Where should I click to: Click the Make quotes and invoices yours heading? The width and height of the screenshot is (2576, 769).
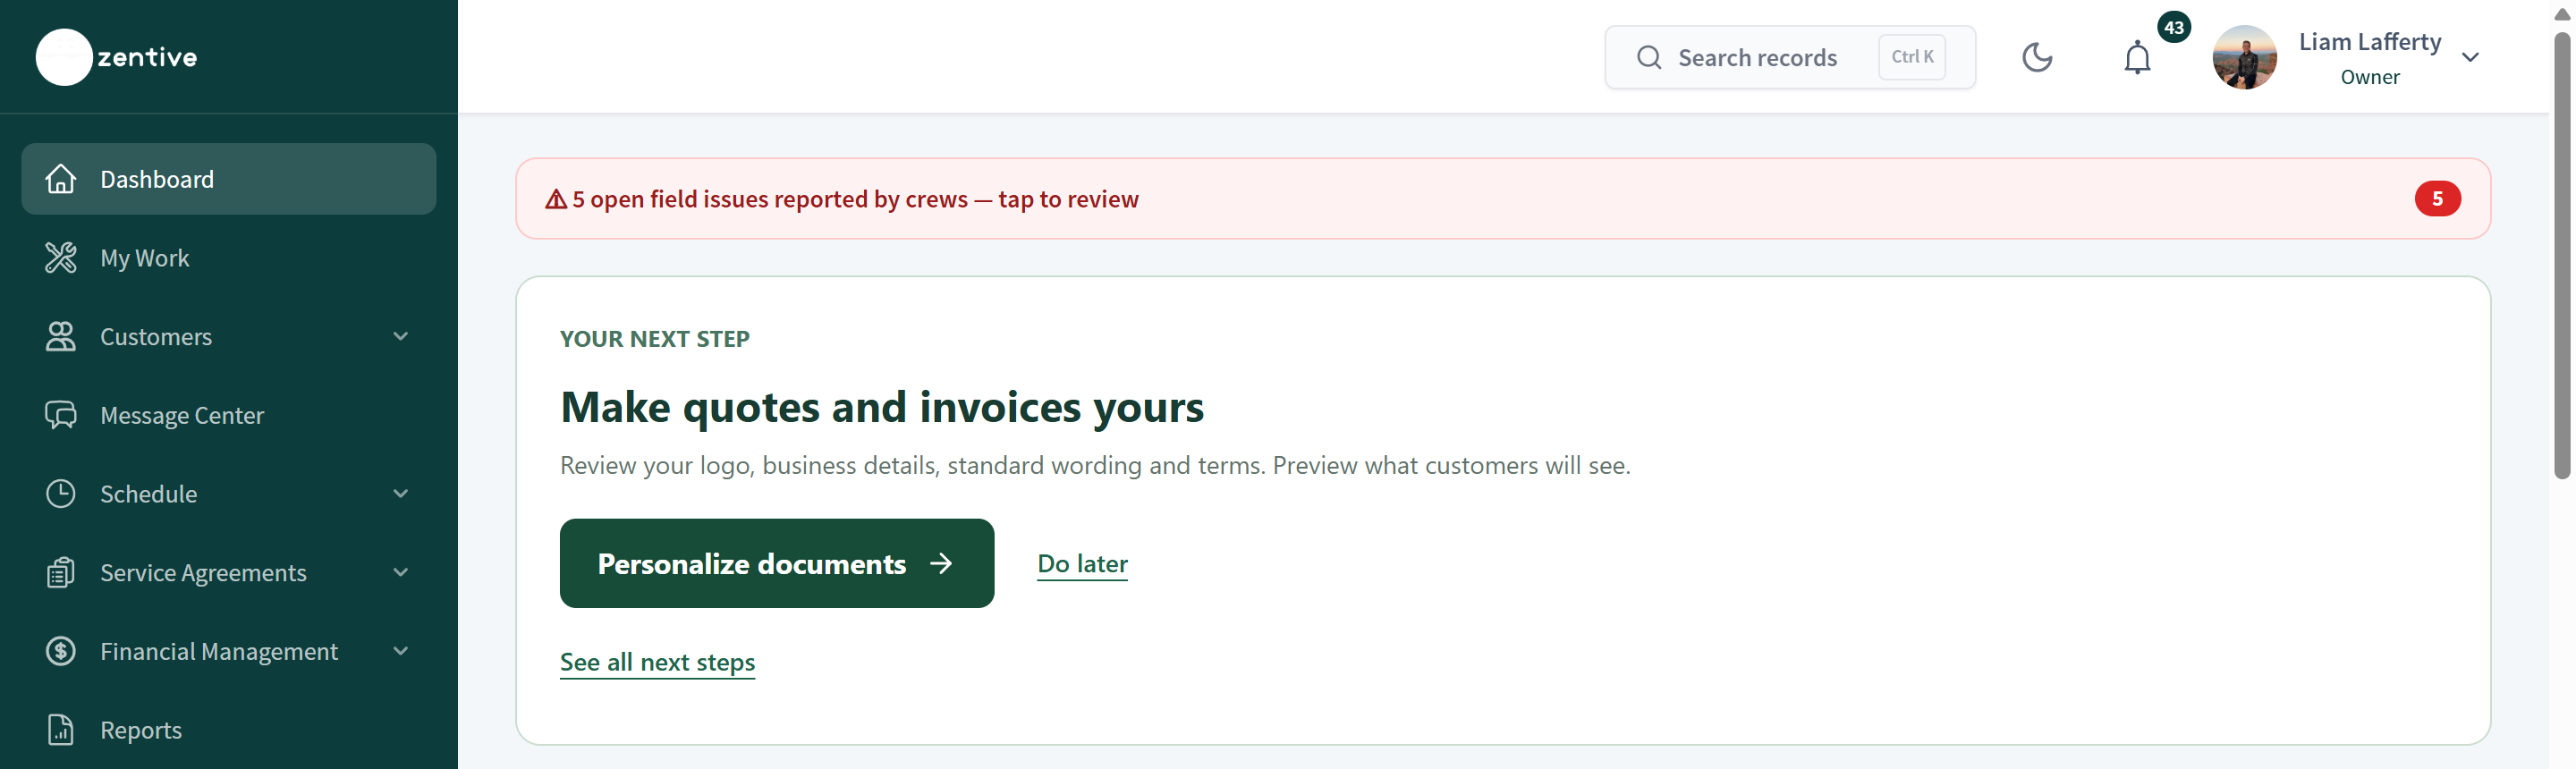click(x=881, y=407)
